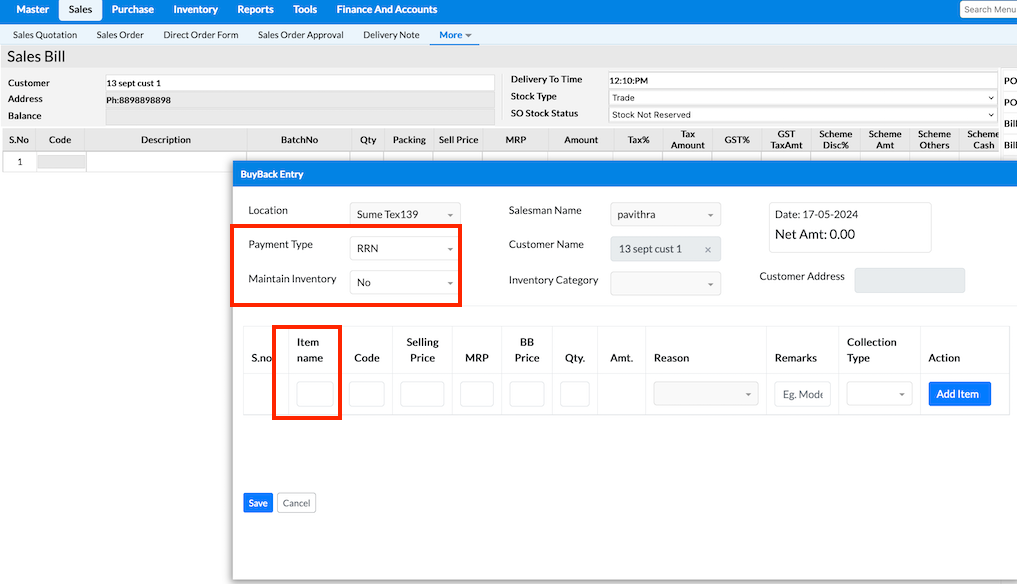1017x584 pixels.
Task: Cancel the BuyBack entry dialog
Action: (x=296, y=503)
